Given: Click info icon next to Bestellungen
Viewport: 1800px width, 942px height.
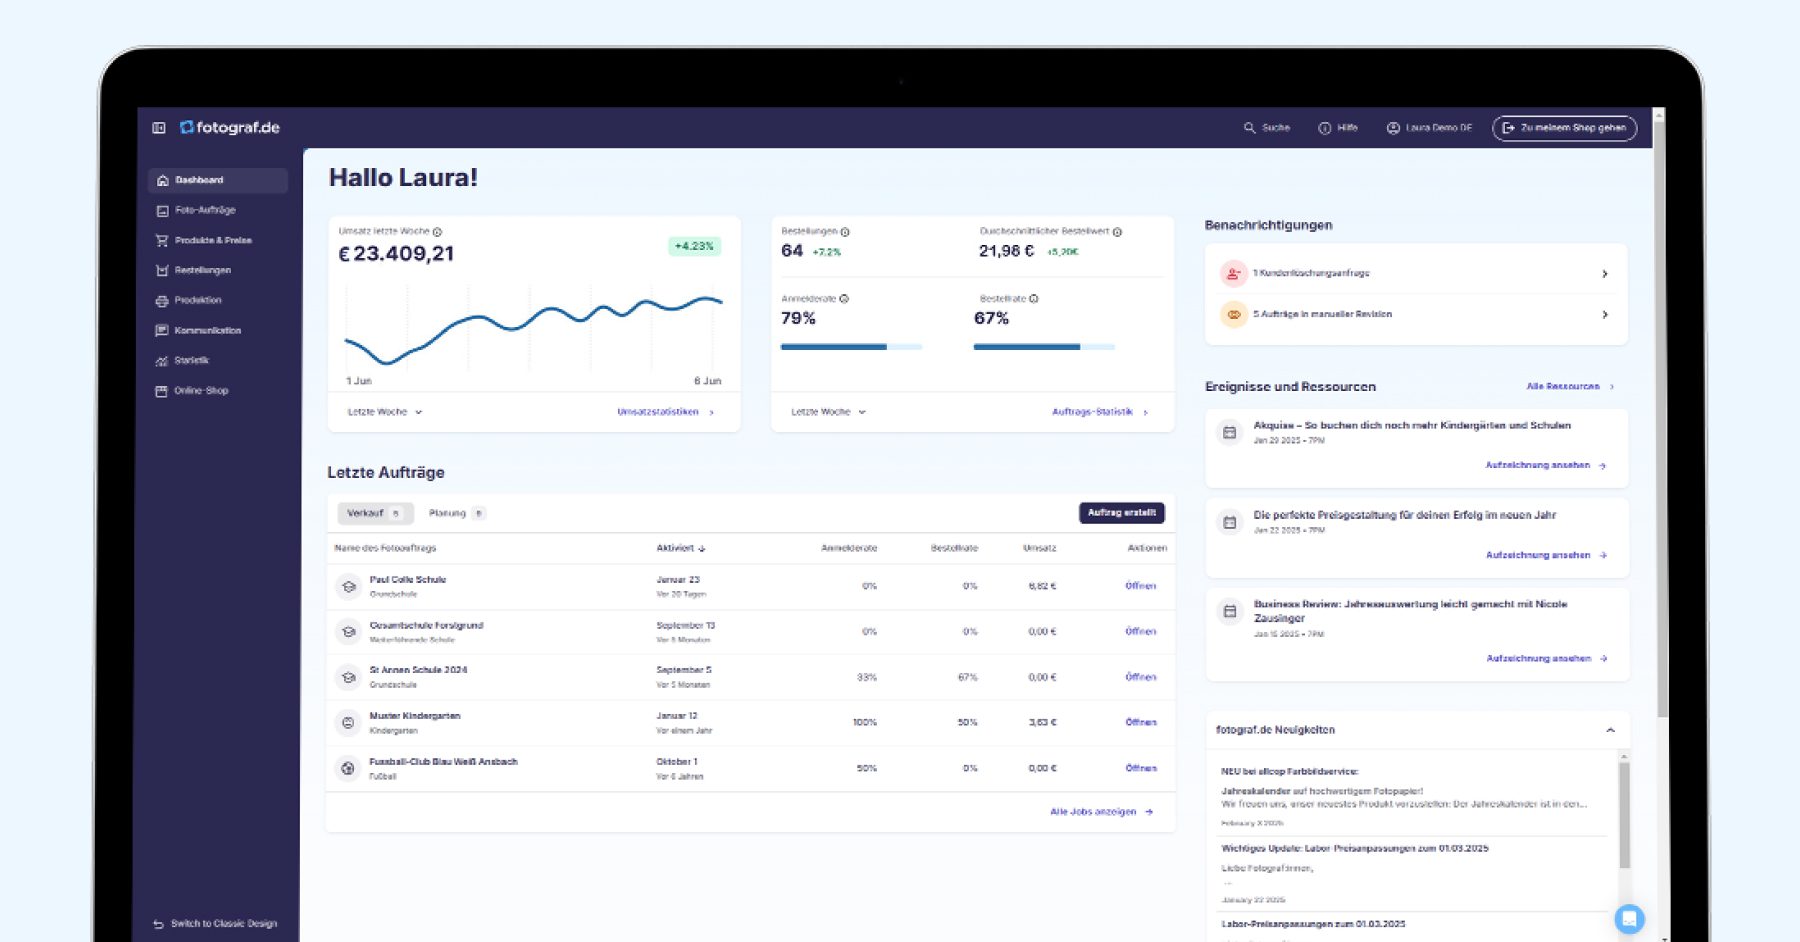Looking at the screenshot, I should click(845, 232).
